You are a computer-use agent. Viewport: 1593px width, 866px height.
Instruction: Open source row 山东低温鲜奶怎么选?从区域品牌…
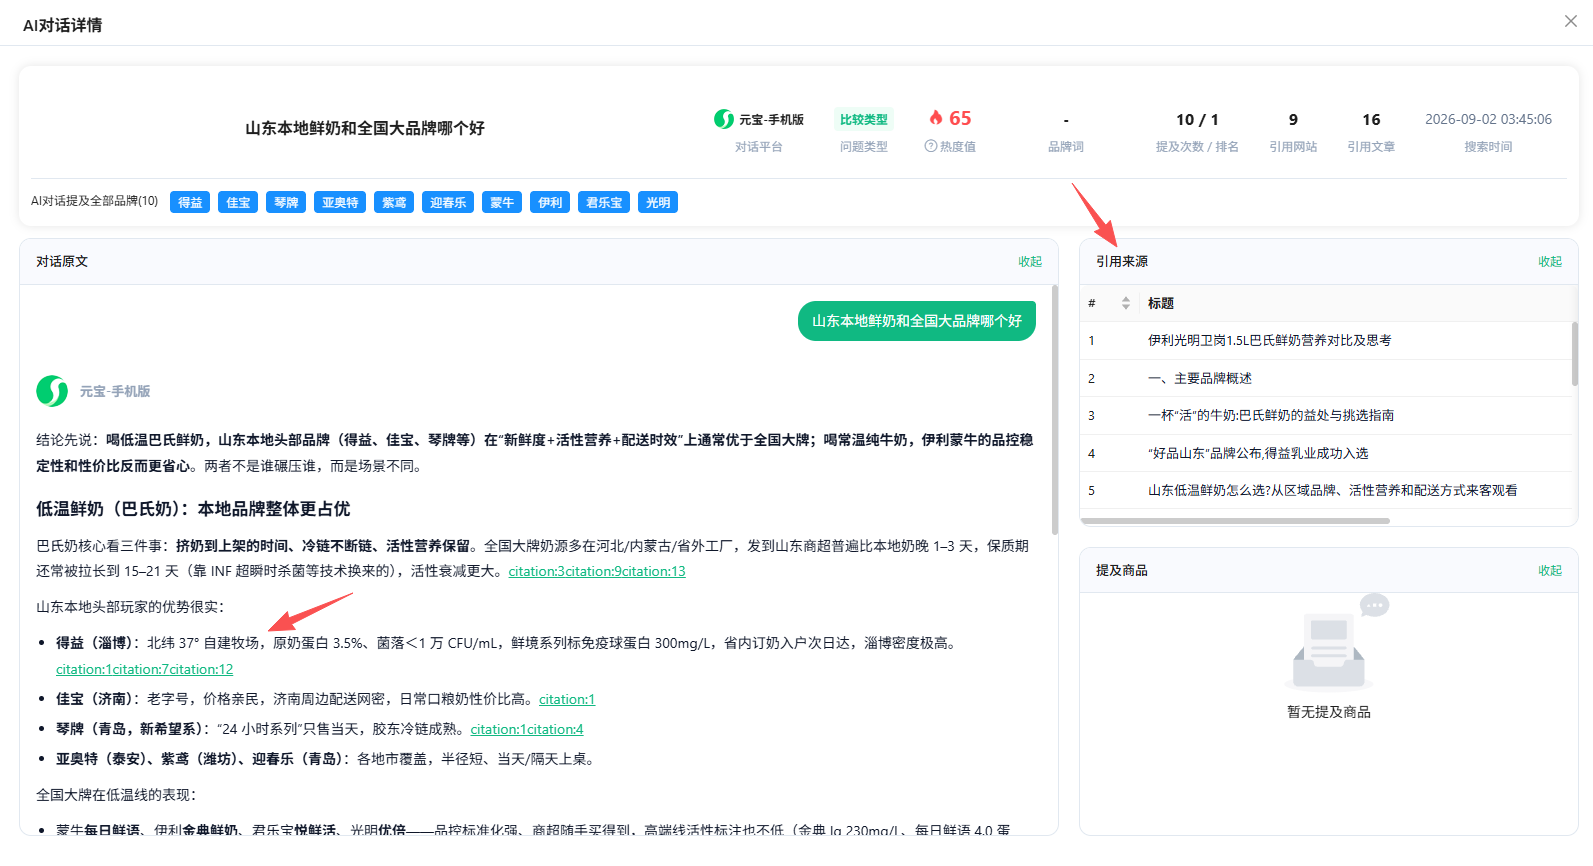coord(1326,490)
